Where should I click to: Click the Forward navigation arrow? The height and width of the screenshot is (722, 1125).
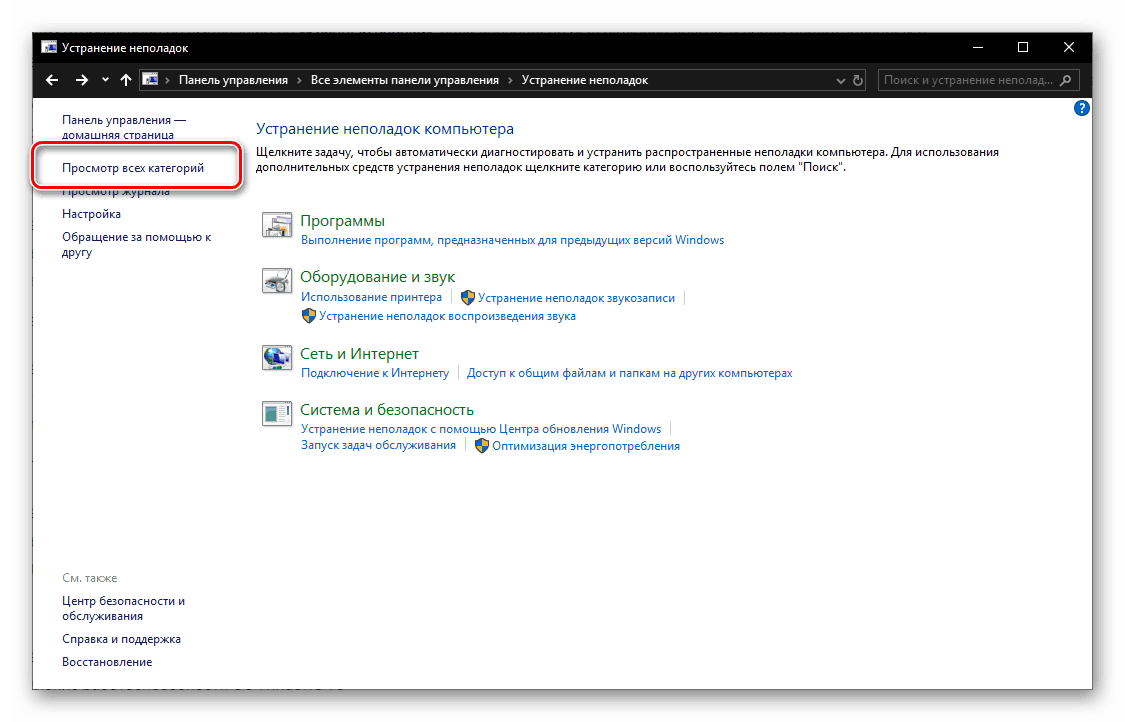tap(82, 80)
